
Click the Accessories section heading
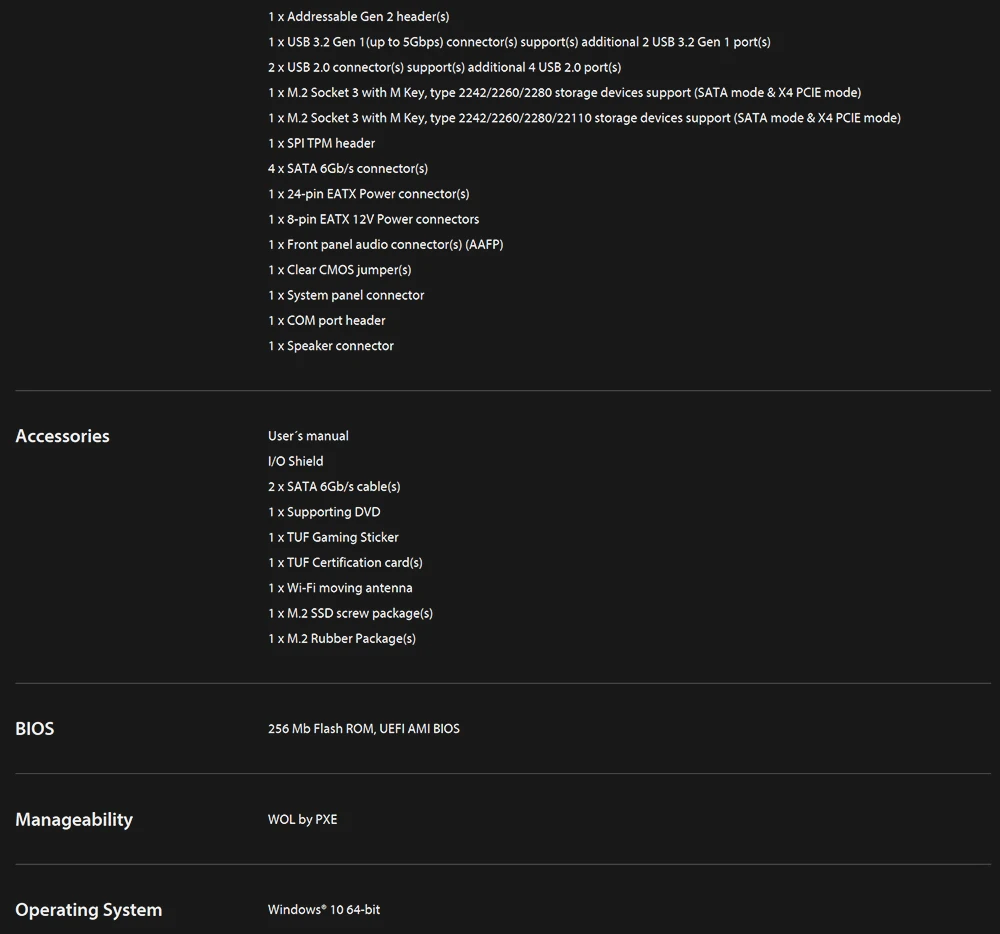pos(62,436)
